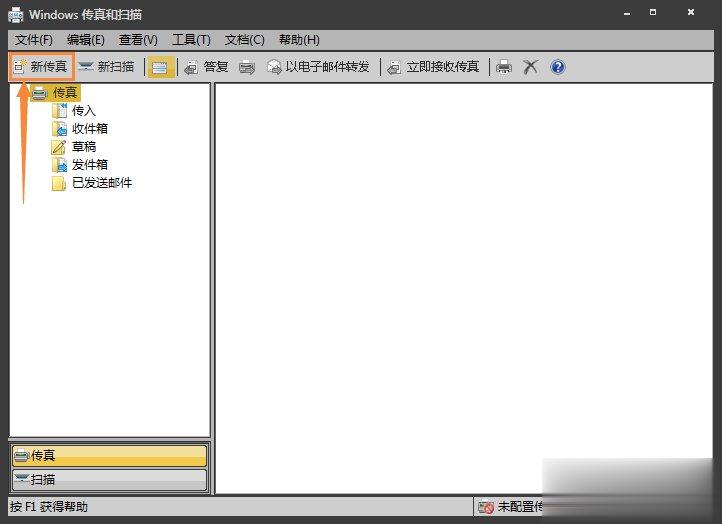Click the unconfigured fax status icon

[486, 507]
